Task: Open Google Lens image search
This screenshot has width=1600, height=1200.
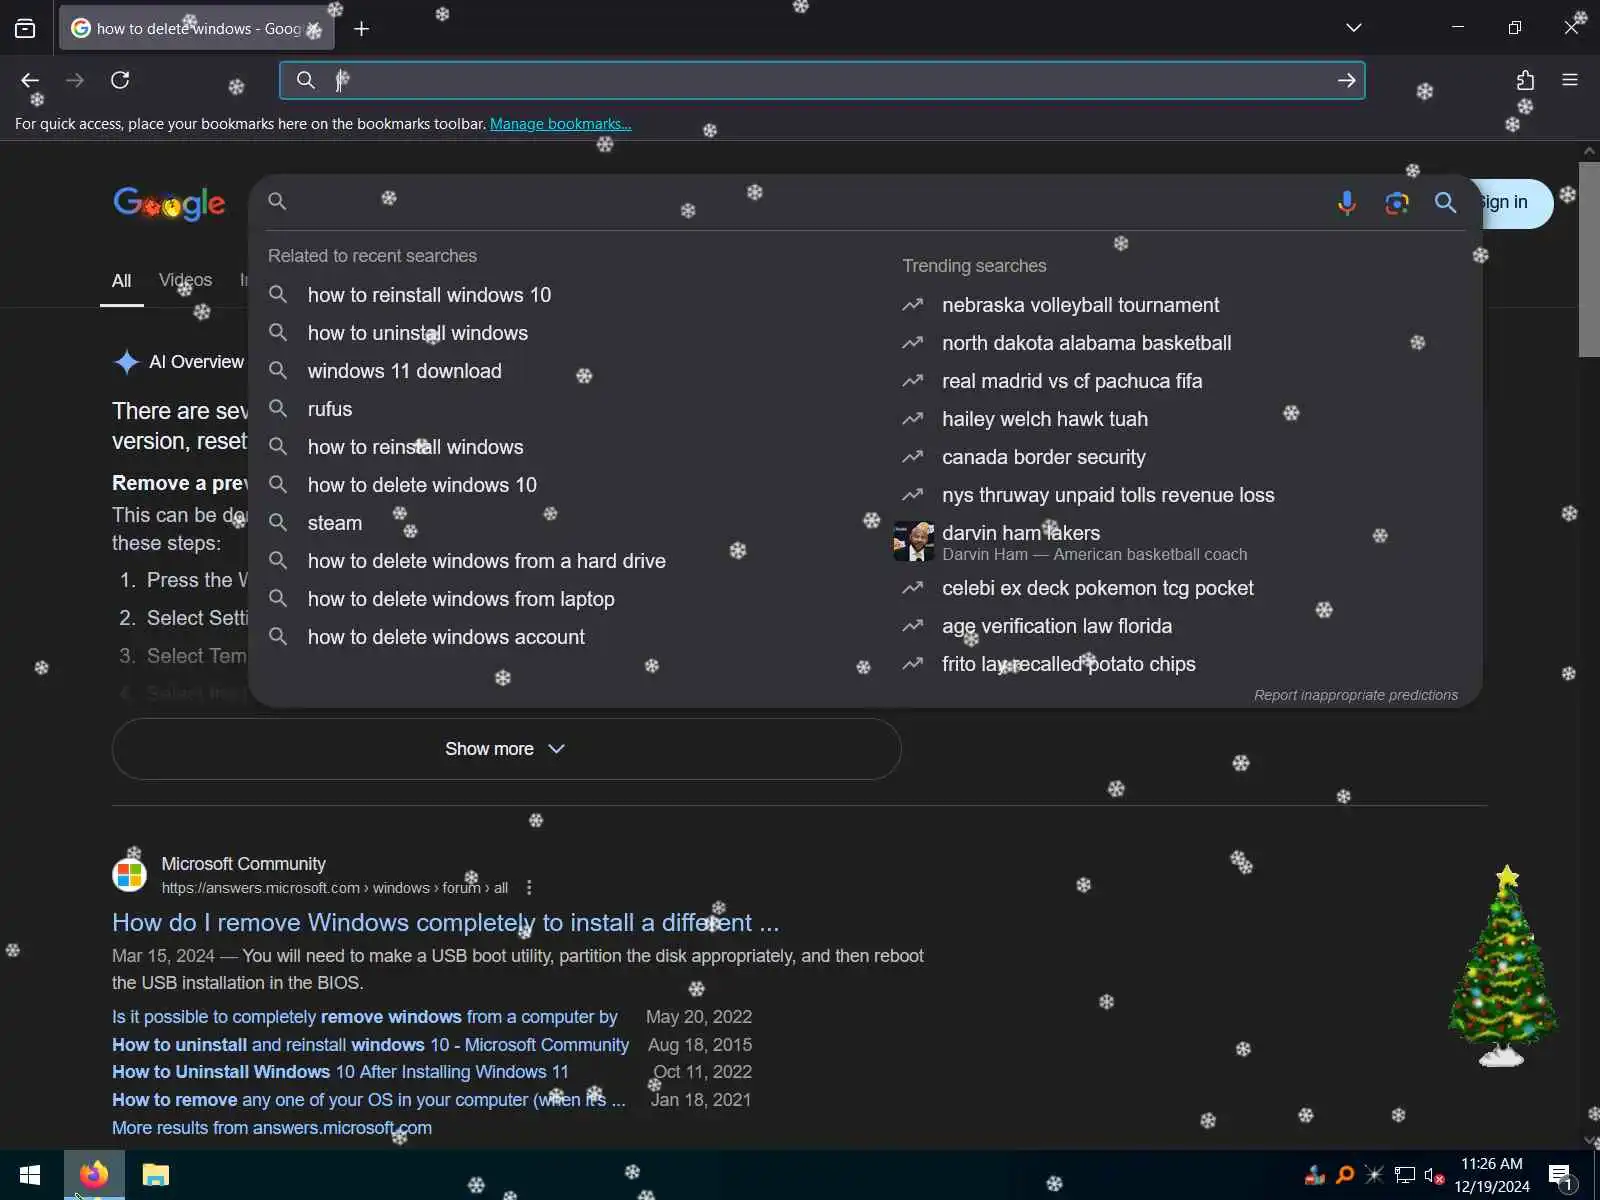Action: tap(1397, 203)
